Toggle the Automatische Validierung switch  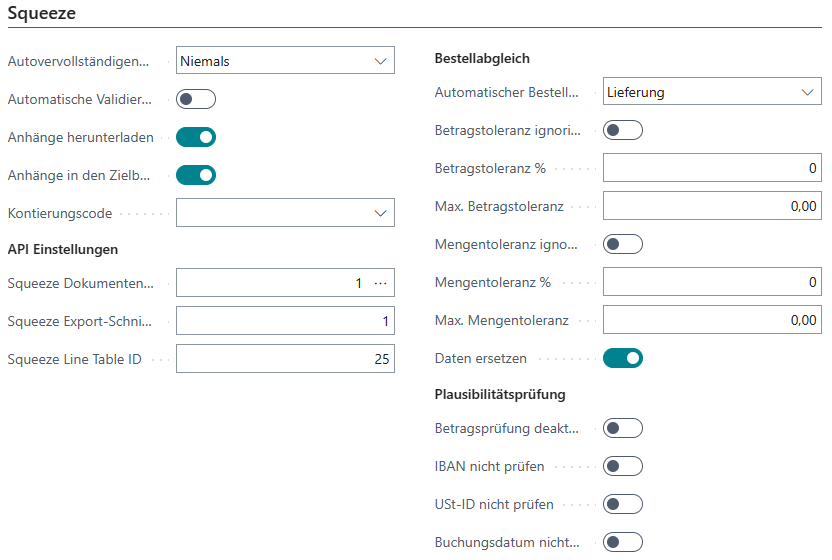point(196,99)
